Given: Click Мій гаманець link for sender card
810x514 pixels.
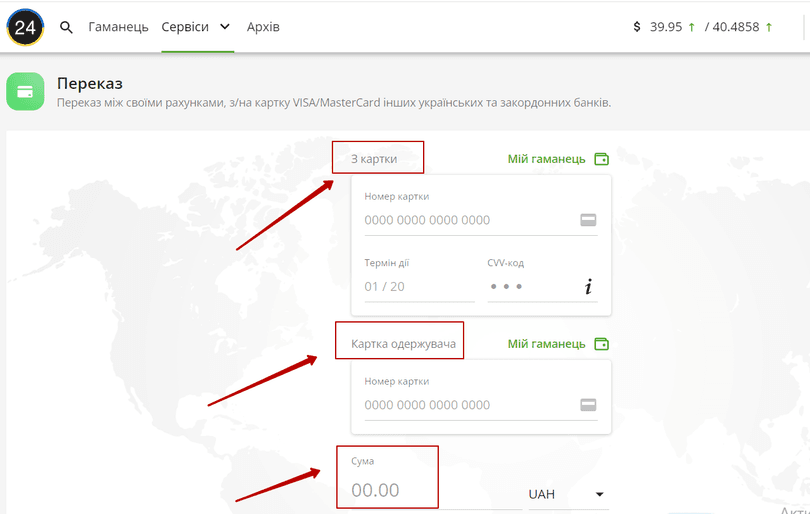Looking at the screenshot, I should click(547, 159).
